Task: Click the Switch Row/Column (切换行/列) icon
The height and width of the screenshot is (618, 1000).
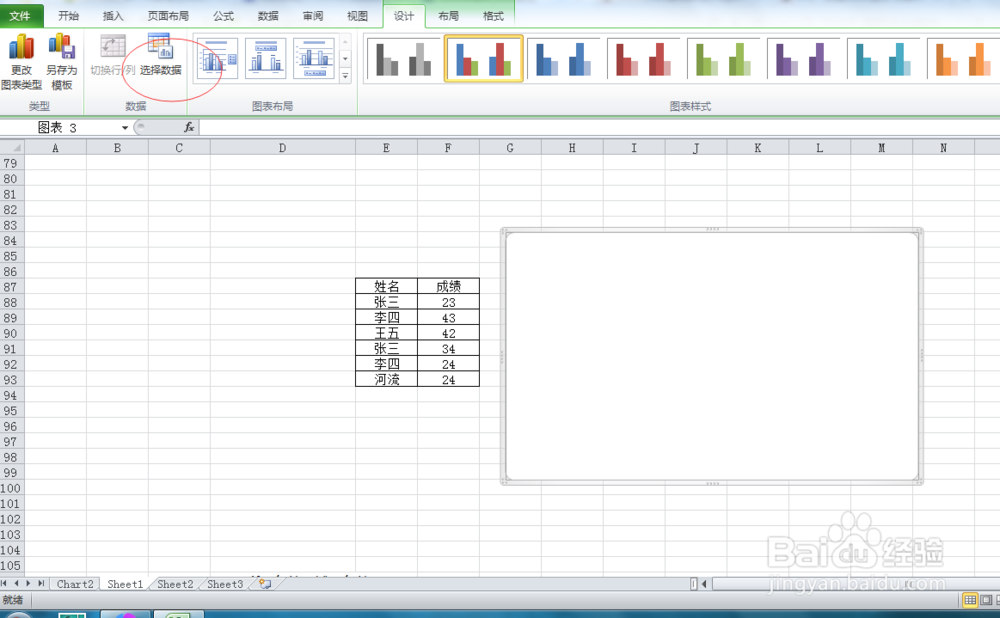Action: click(113, 47)
